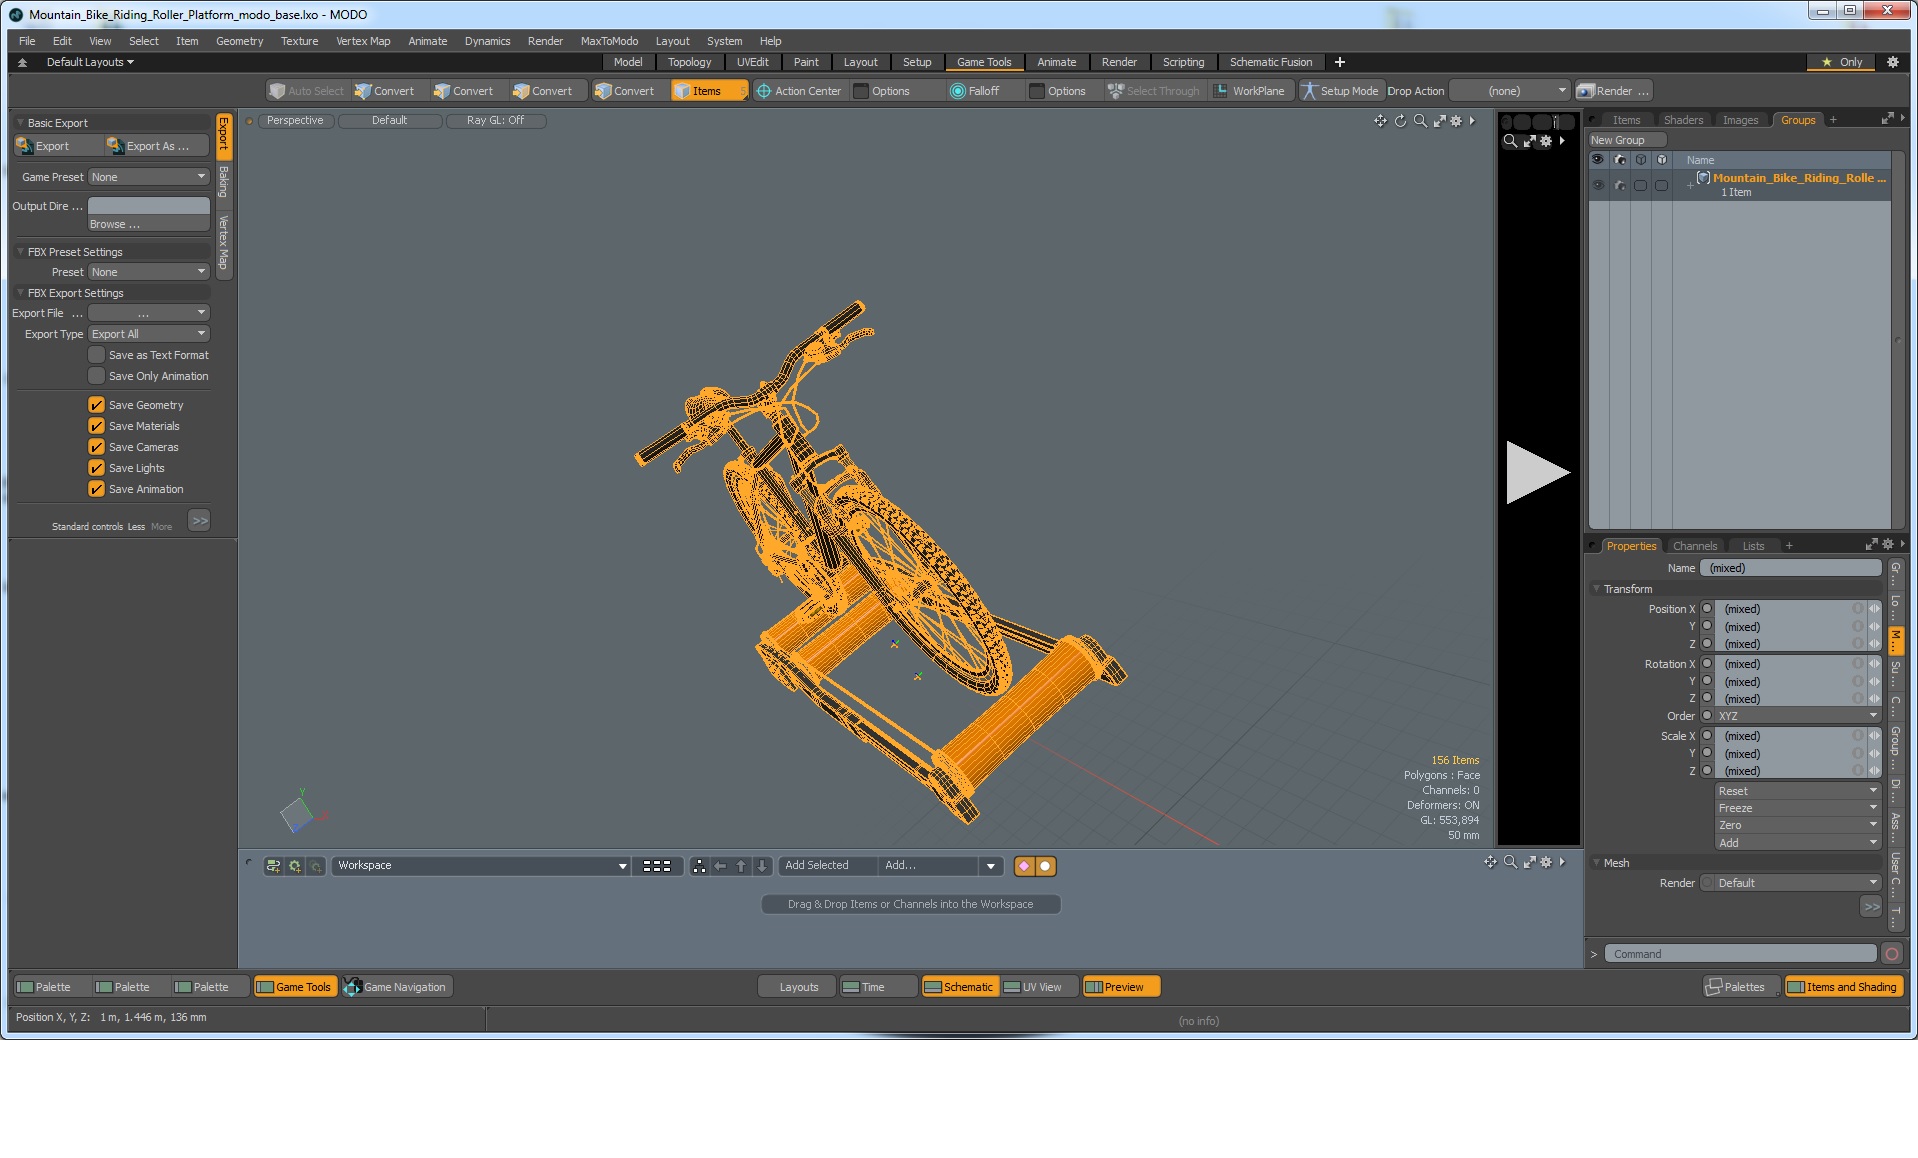Image resolution: width=1918 pixels, height=1158 pixels.
Task: Open the preview panel gear settings
Action: 1546,141
